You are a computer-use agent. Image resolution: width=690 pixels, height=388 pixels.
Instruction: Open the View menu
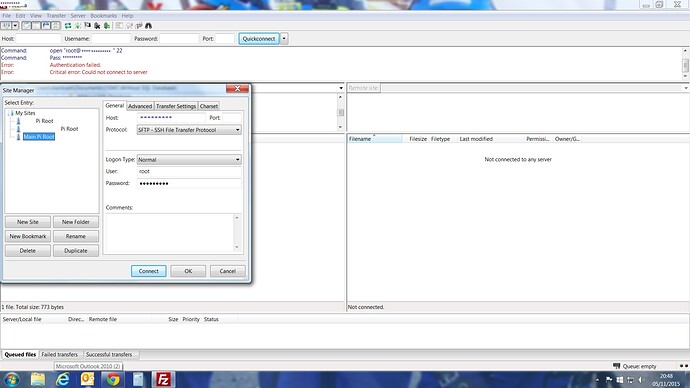point(36,15)
